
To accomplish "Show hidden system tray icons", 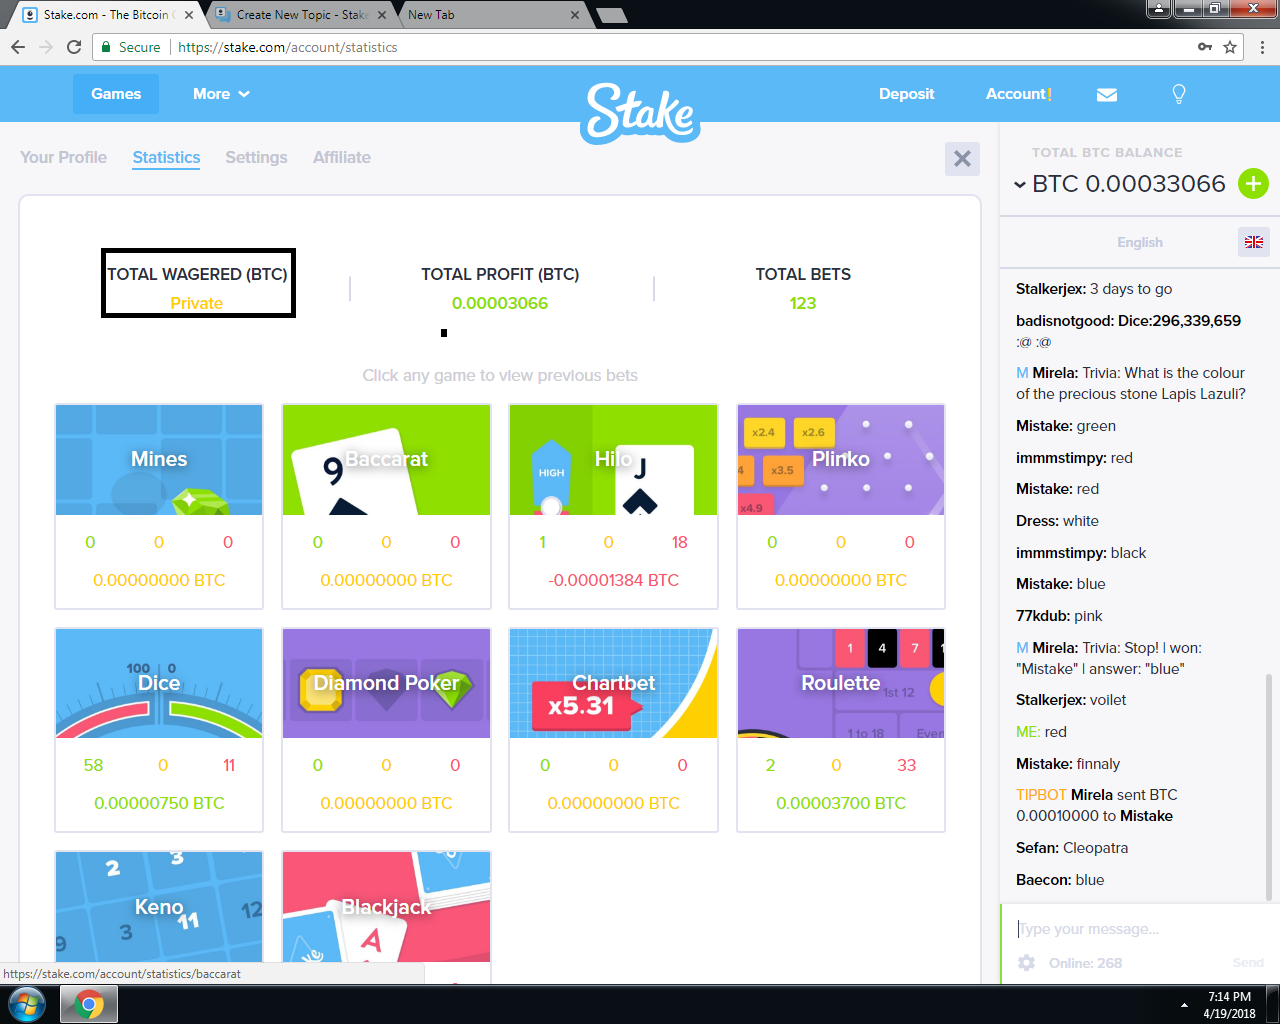I will tap(1184, 1005).
